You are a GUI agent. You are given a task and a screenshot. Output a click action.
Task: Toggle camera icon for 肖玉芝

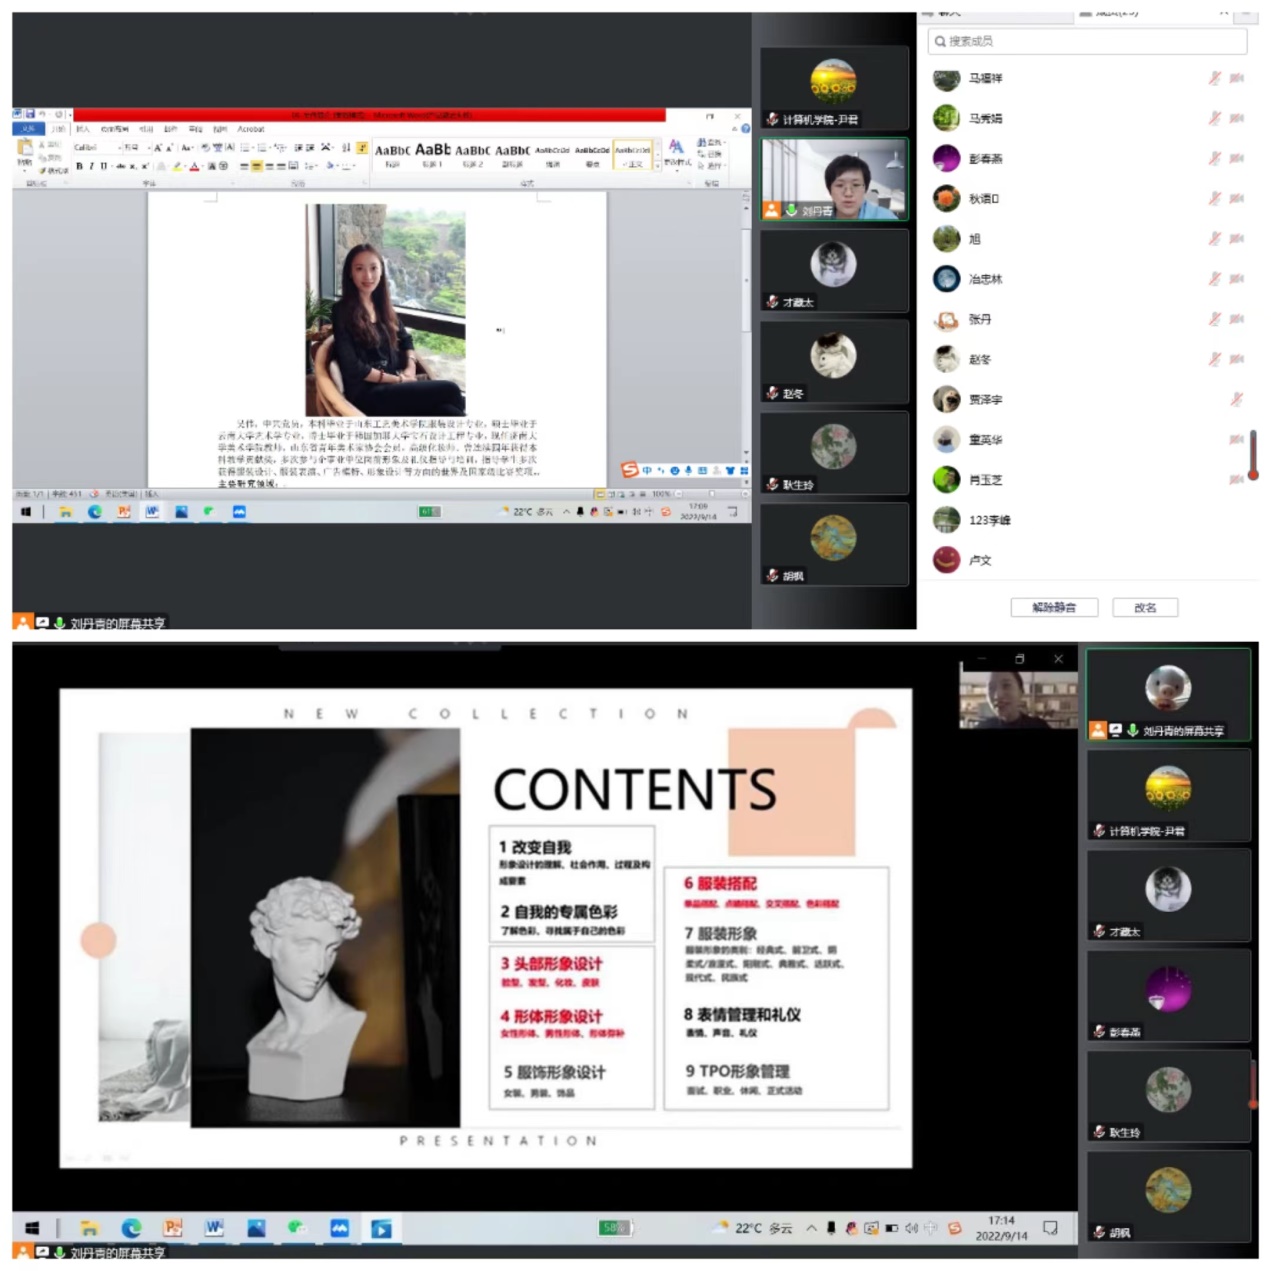click(x=1237, y=480)
